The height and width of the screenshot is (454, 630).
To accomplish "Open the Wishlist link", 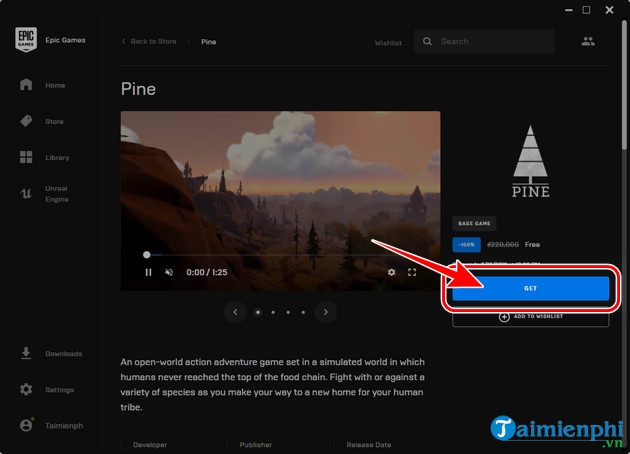I will [388, 43].
